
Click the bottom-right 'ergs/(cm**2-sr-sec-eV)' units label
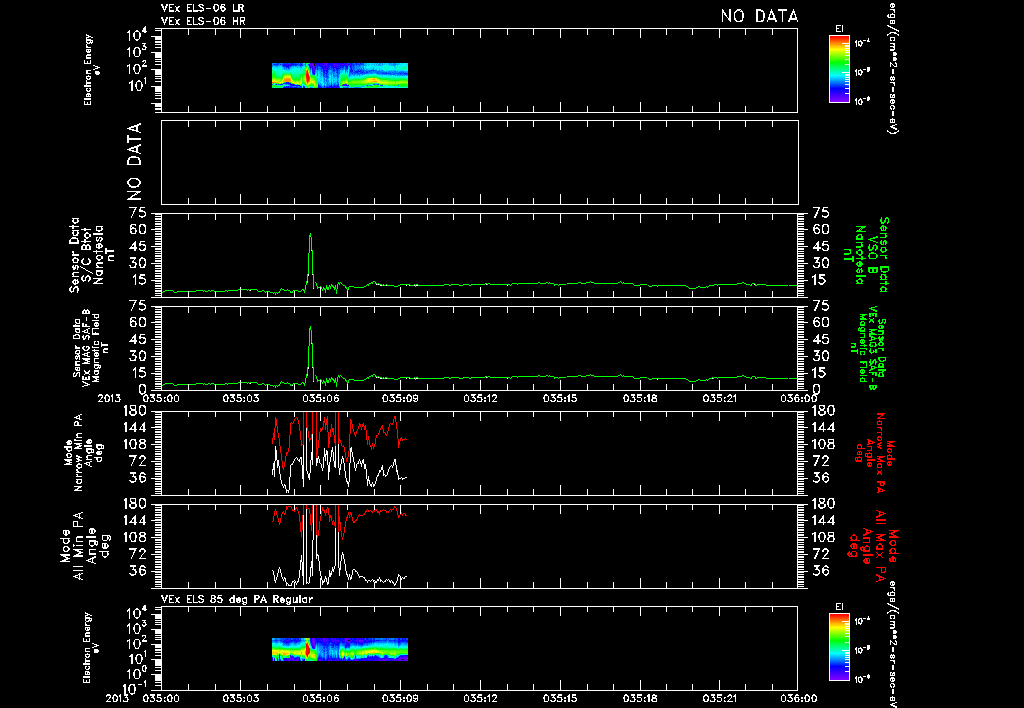tap(892, 645)
